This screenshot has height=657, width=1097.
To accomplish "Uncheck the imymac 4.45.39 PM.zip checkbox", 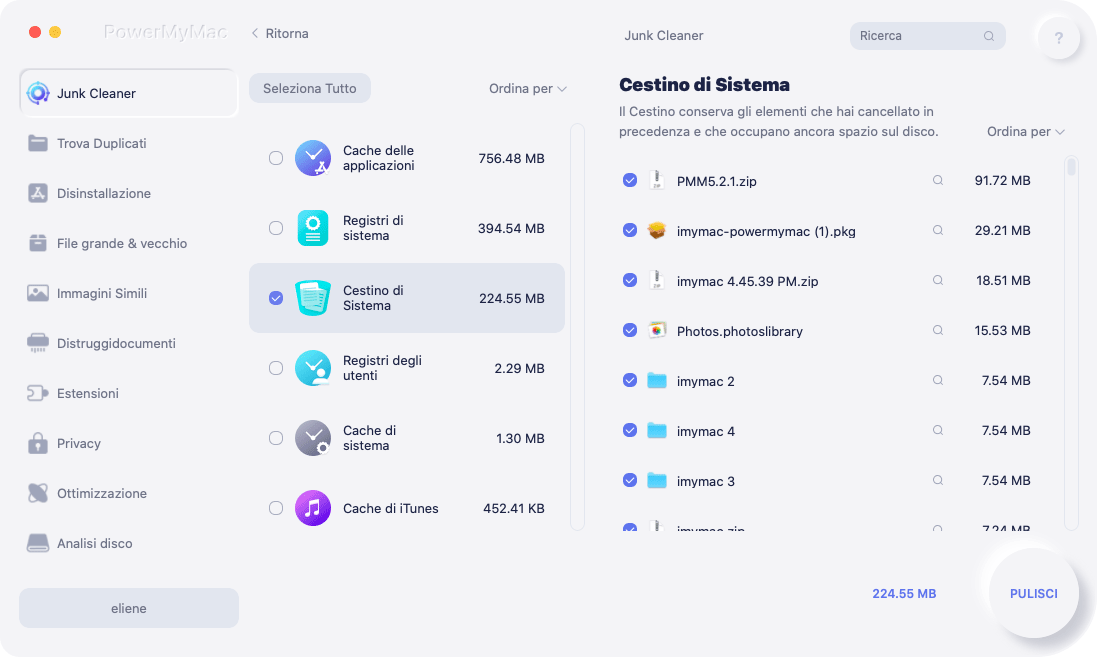I will coord(630,281).
